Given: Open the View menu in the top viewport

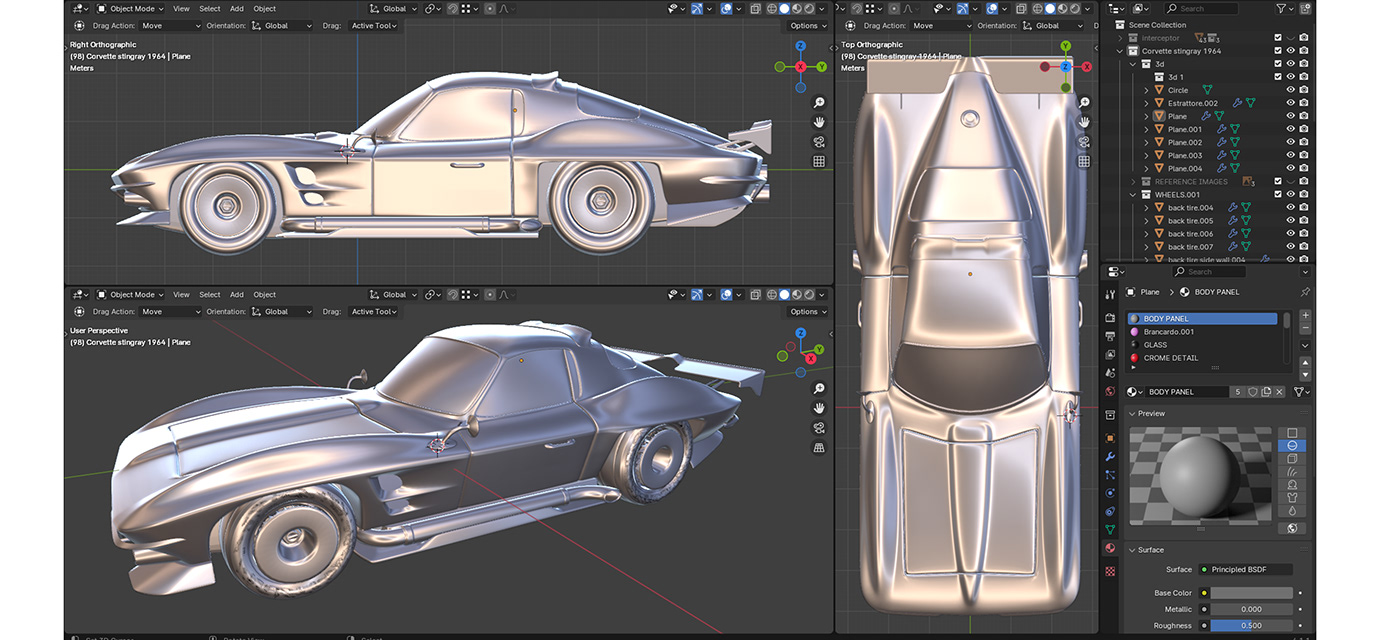Looking at the screenshot, I should 180,8.
